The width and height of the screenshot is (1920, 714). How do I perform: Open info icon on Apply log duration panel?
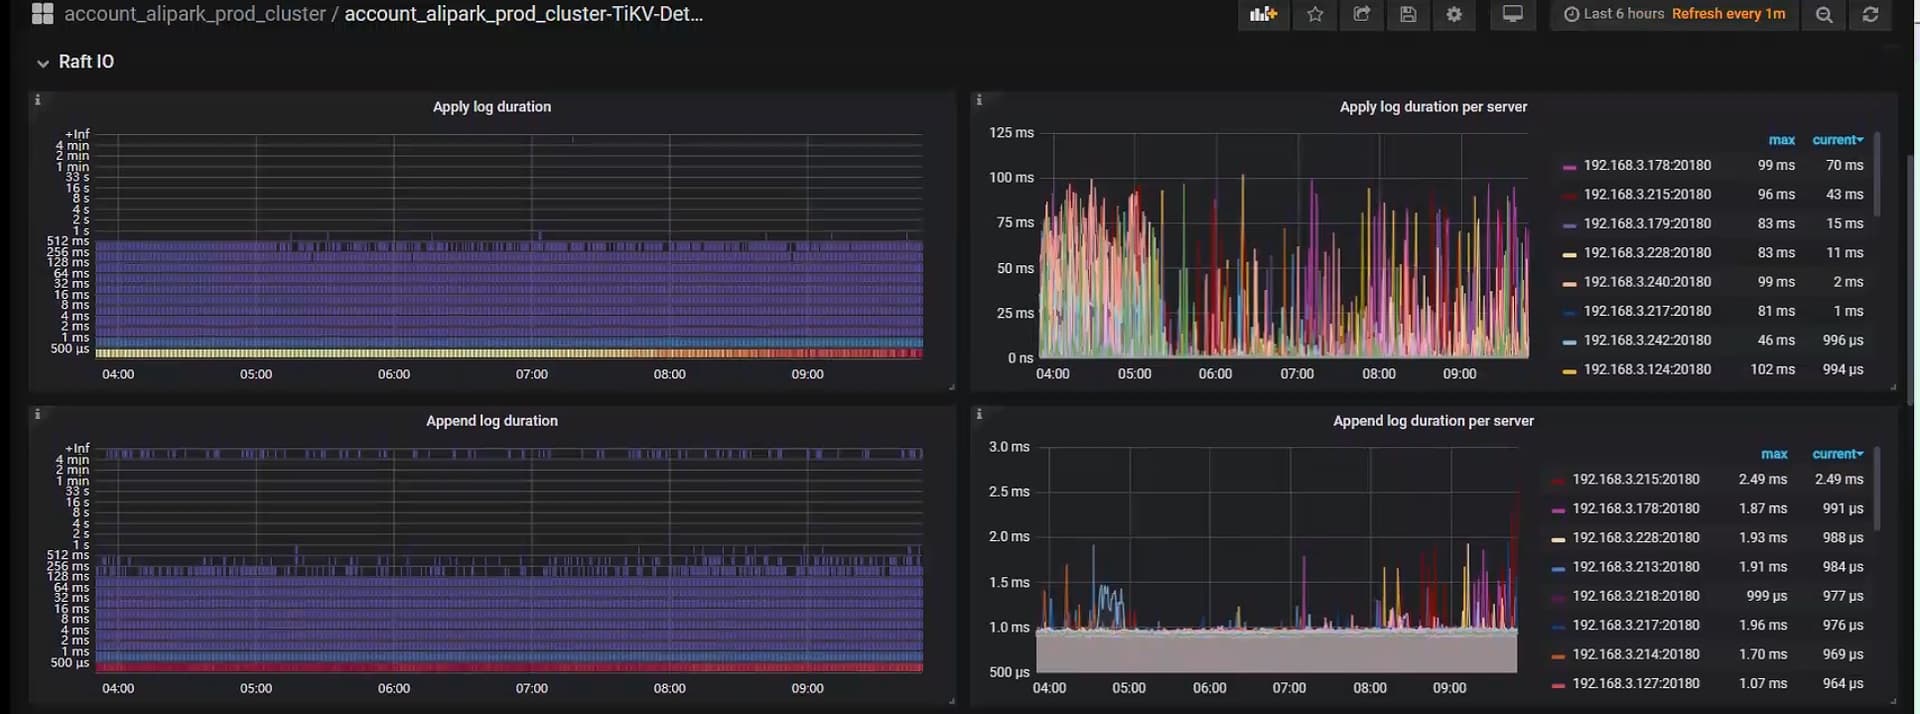click(38, 100)
